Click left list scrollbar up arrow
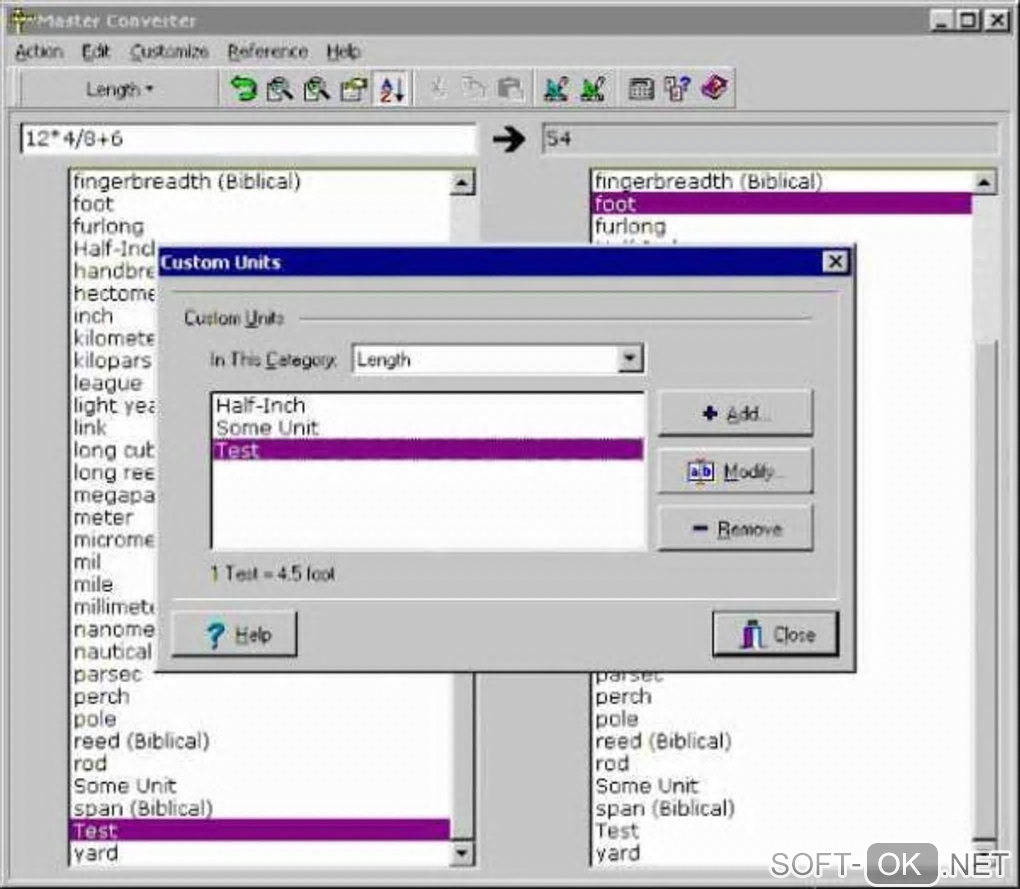The height and width of the screenshot is (889, 1020). [x=462, y=183]
